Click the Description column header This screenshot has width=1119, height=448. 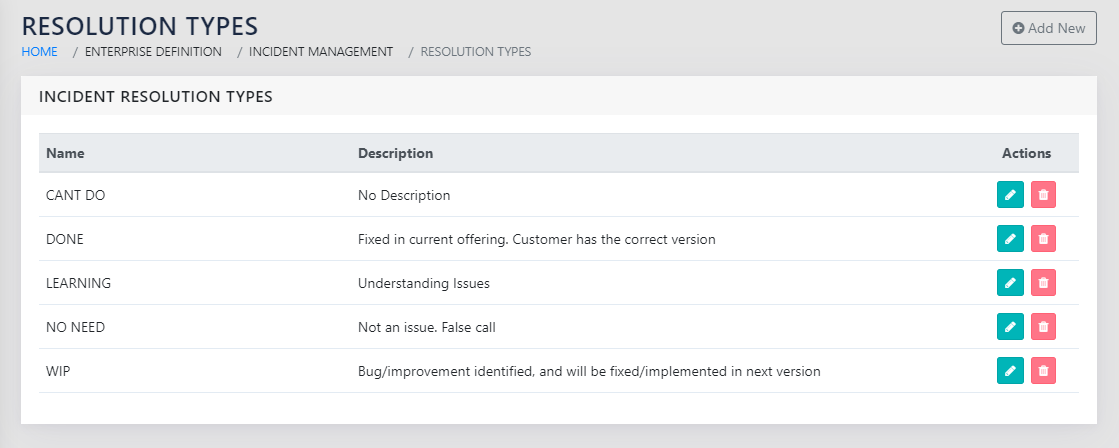395,154
